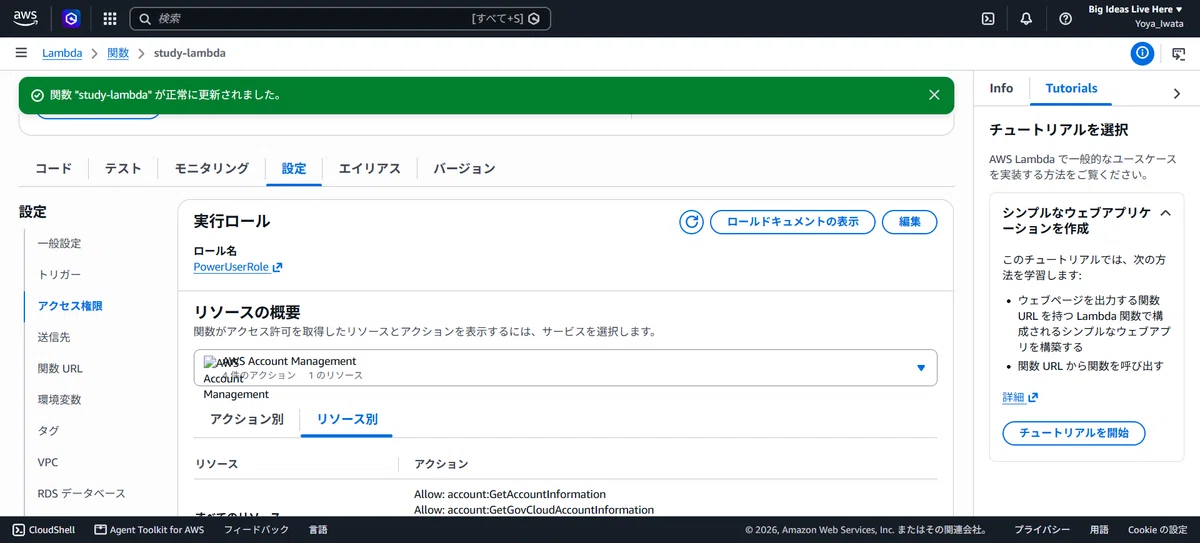Select the アクション別 tab

[x=246, y=420]
